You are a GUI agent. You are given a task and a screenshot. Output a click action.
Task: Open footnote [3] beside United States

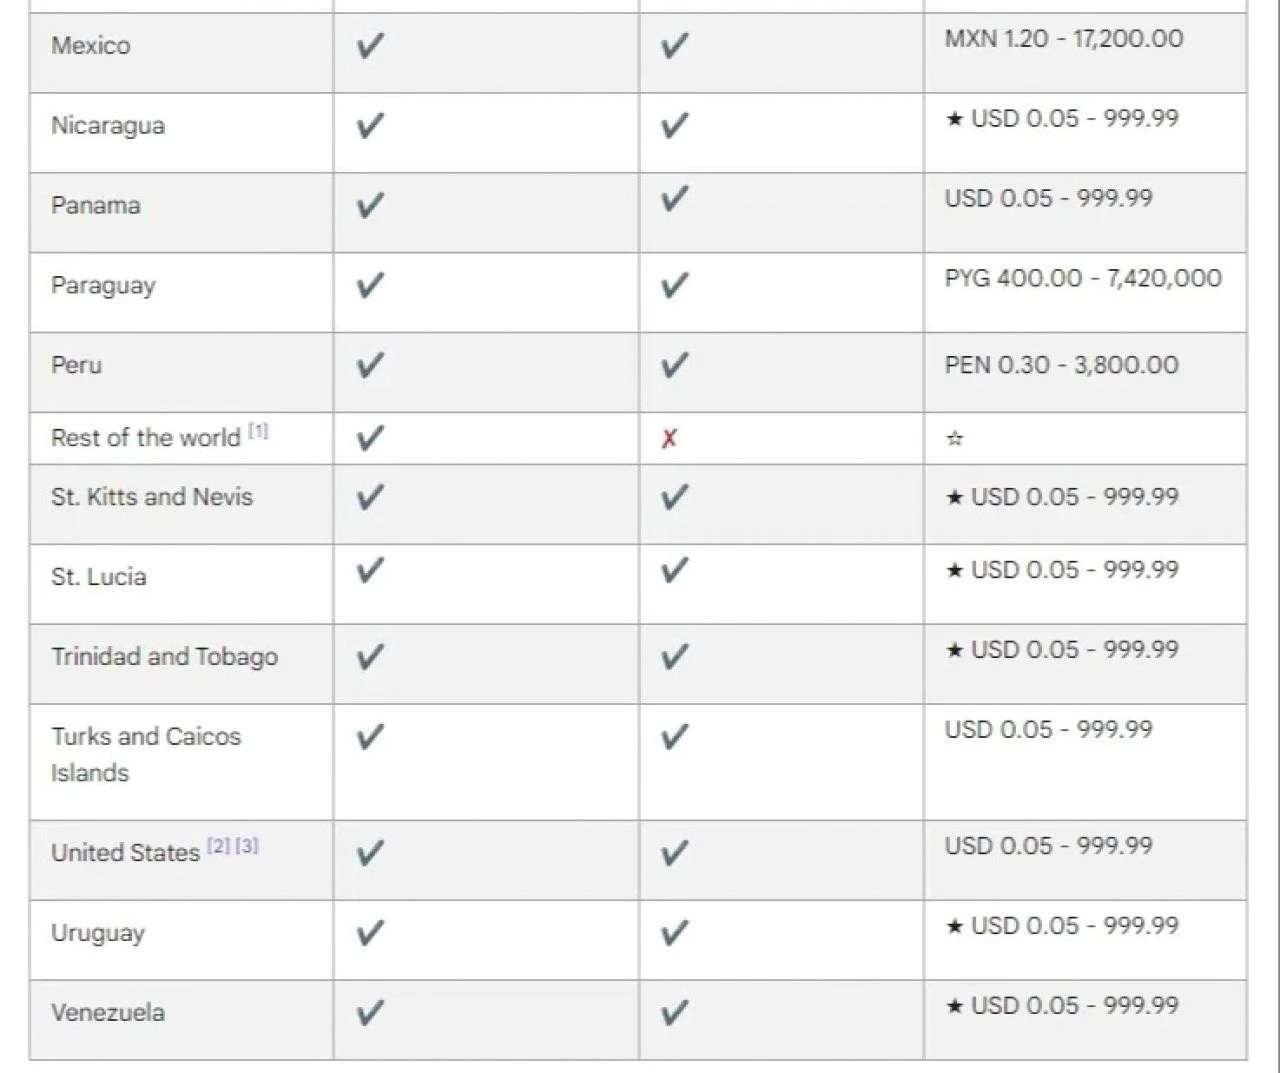tap(247, 846)
